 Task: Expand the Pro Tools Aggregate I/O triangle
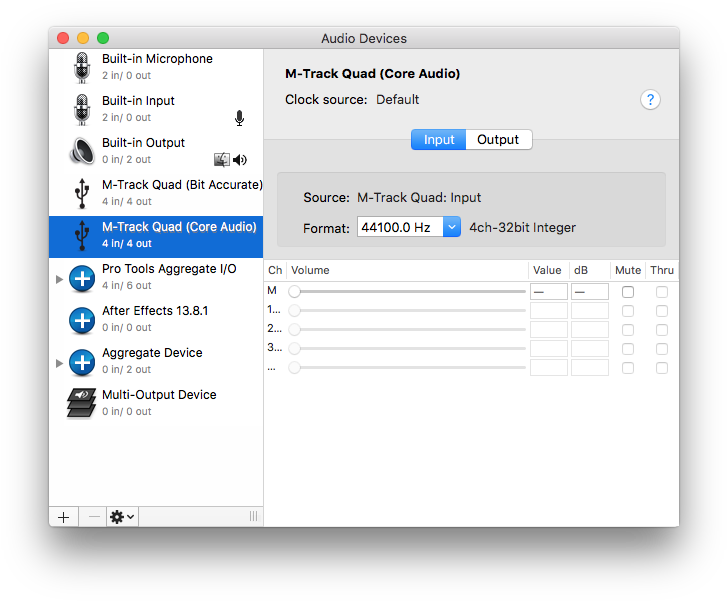click(x=60, y=279)
